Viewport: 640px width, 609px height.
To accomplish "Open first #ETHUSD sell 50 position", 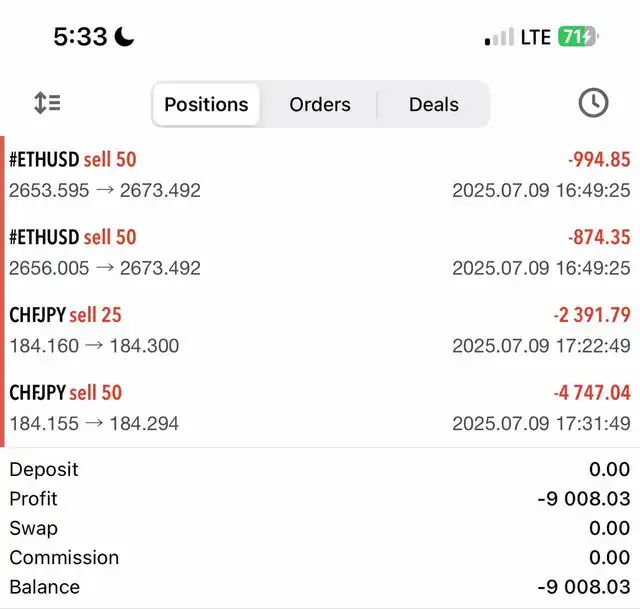I will (x=320, y=175).
